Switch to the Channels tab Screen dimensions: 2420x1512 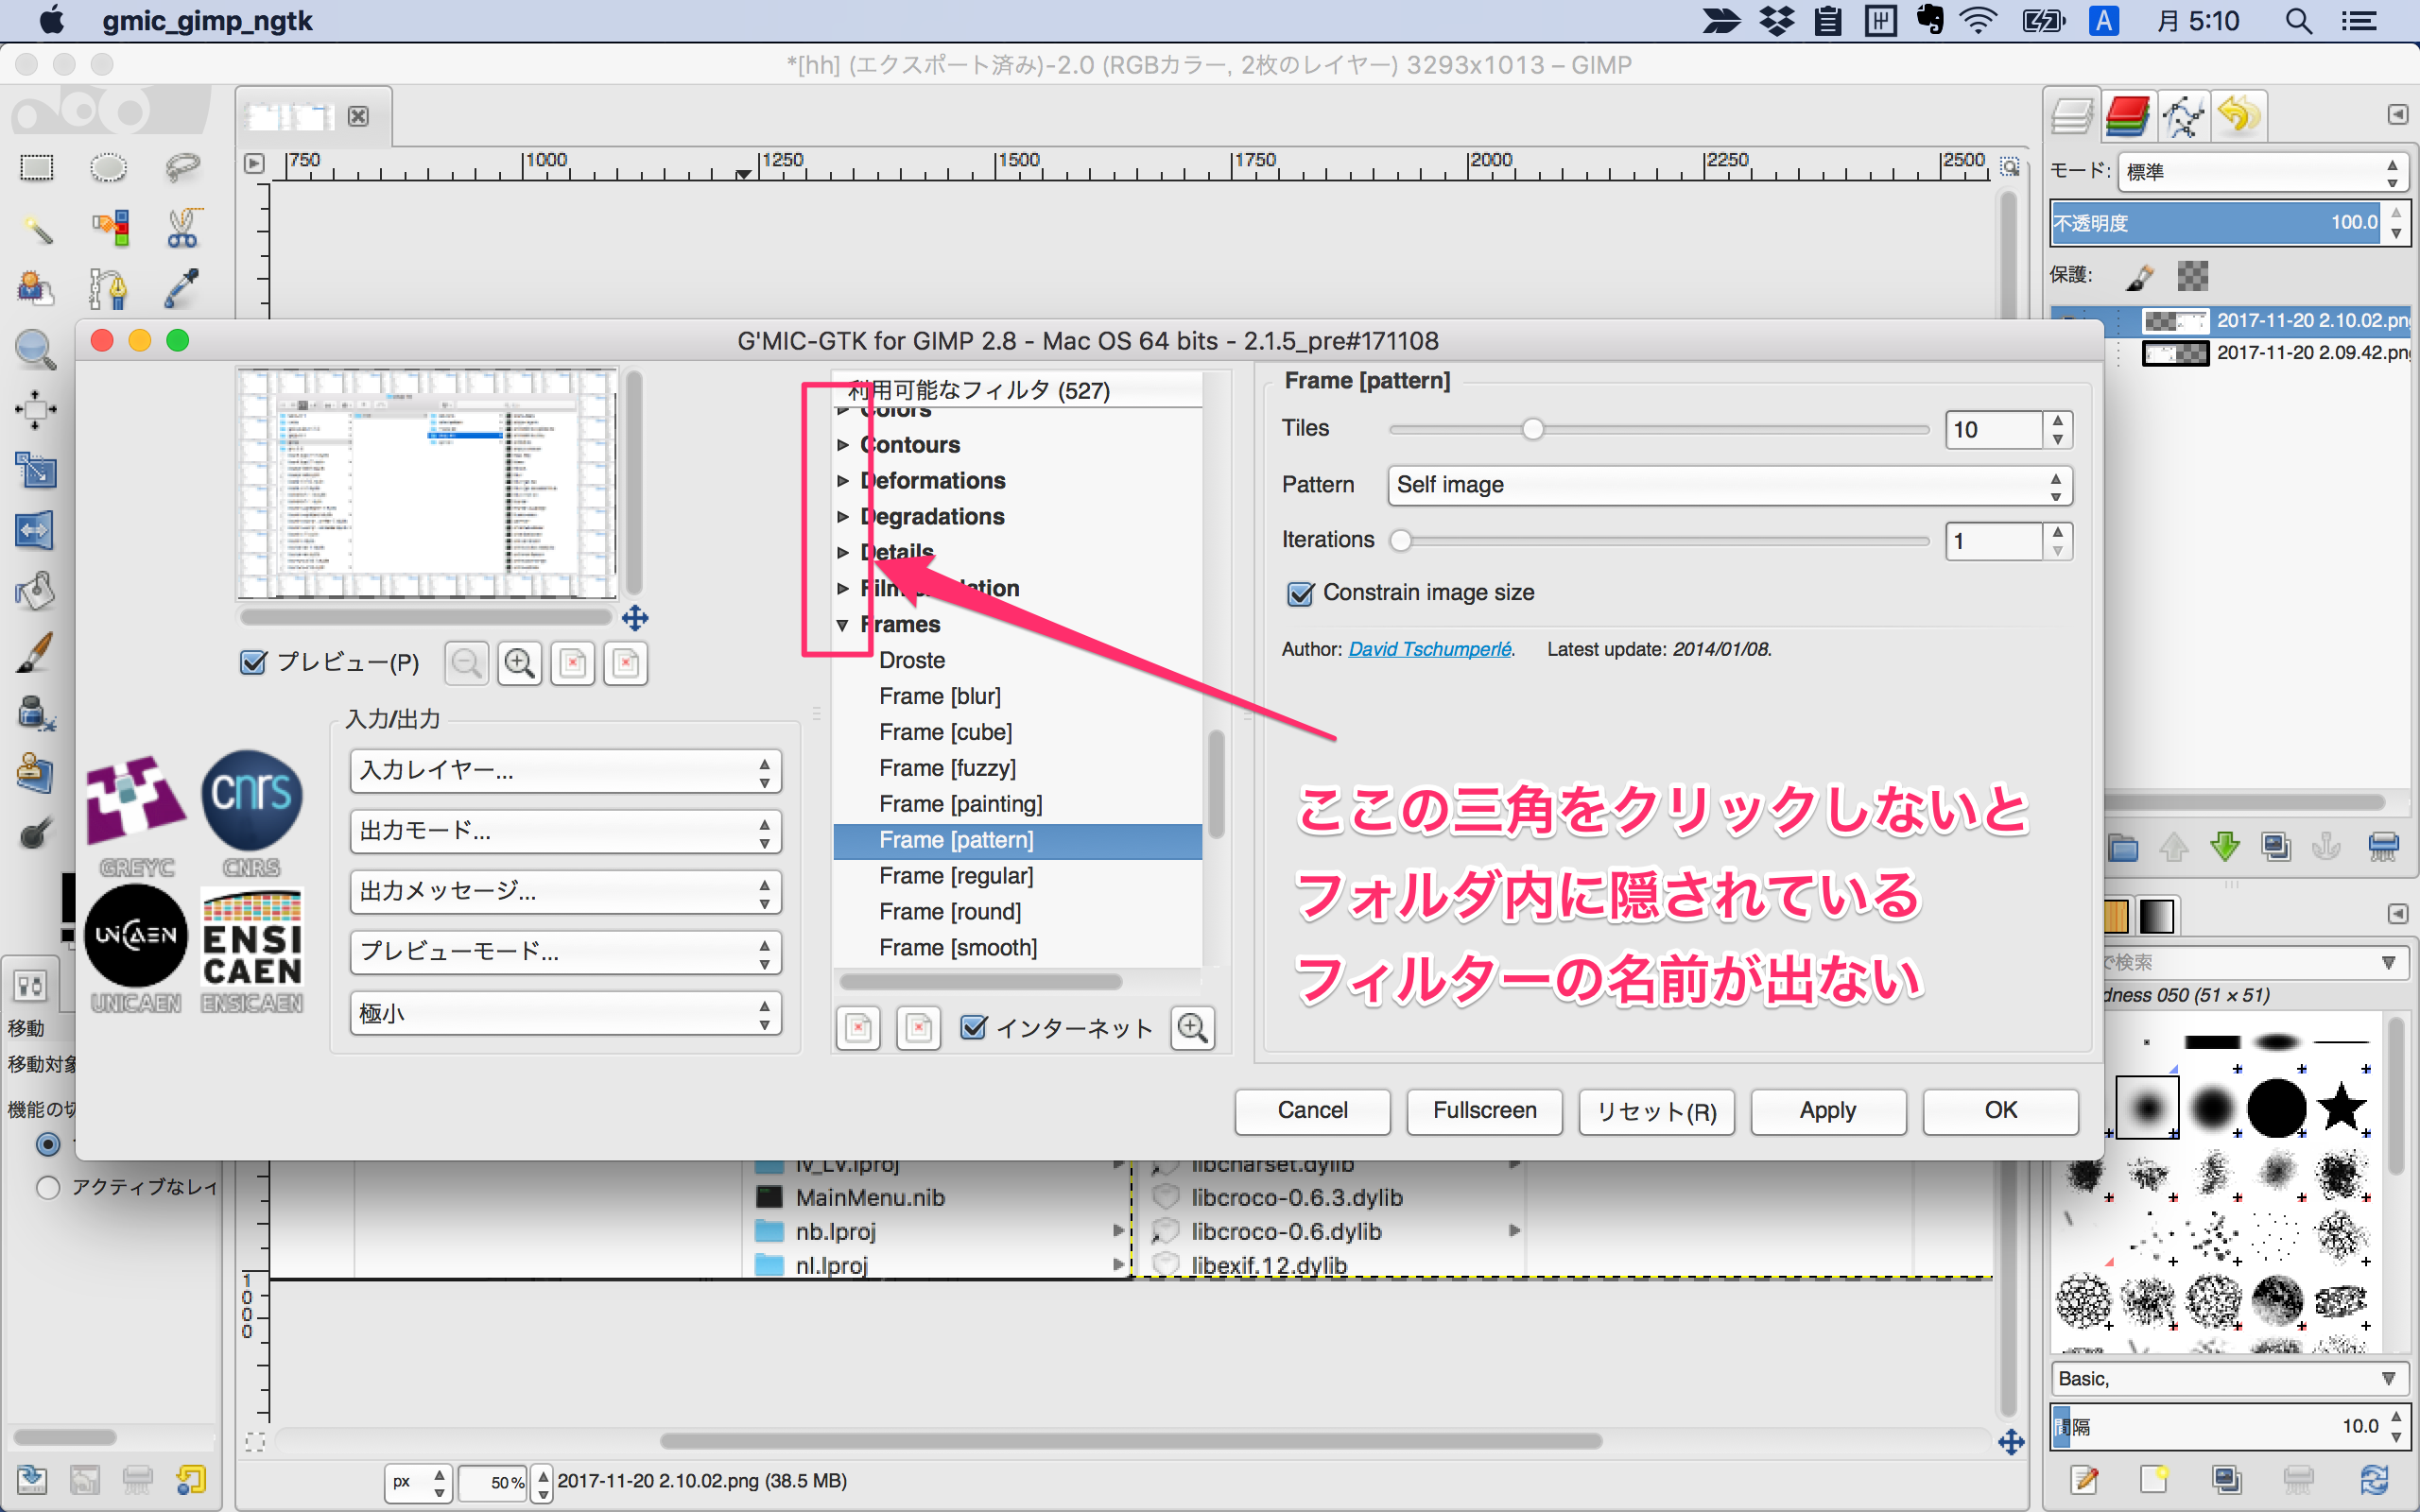tap(2128, 118)
